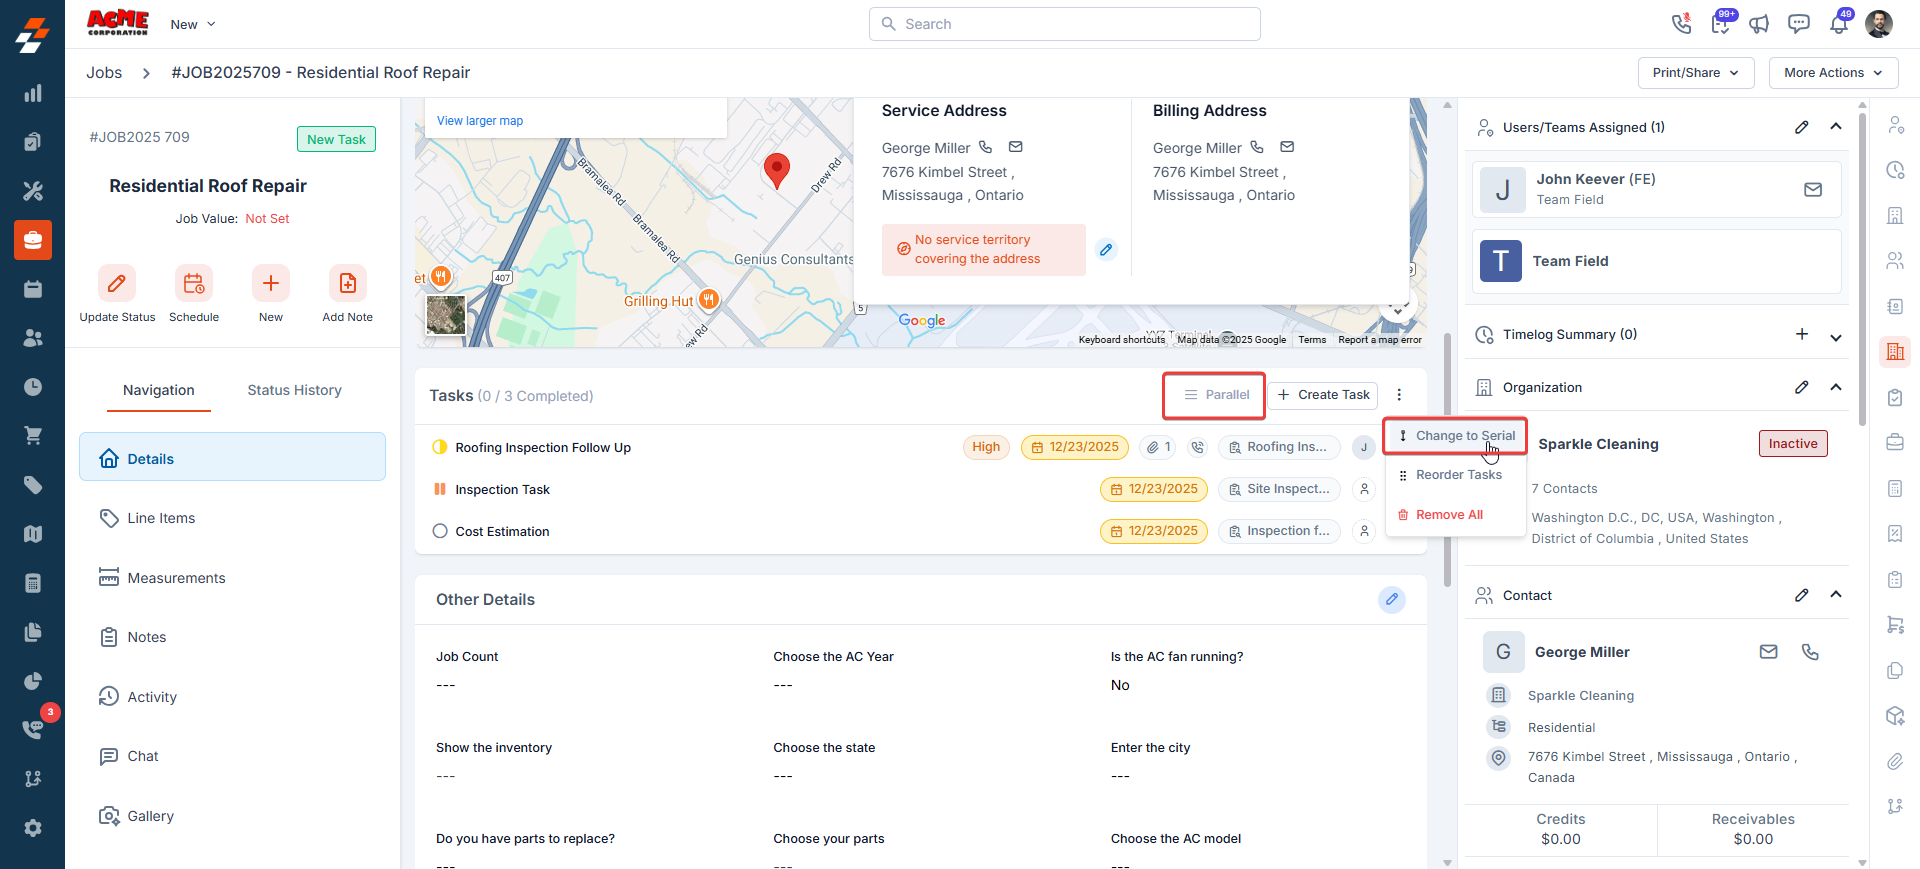Click View larger map link
This screenshot has height=869, width=1920.
coord(480,121)
